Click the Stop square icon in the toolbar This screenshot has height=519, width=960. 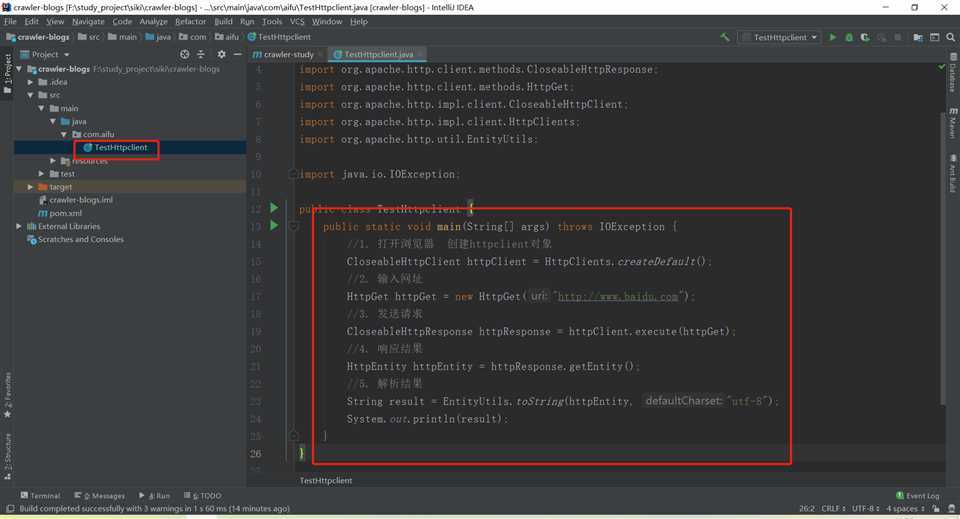tap(898, 37)
